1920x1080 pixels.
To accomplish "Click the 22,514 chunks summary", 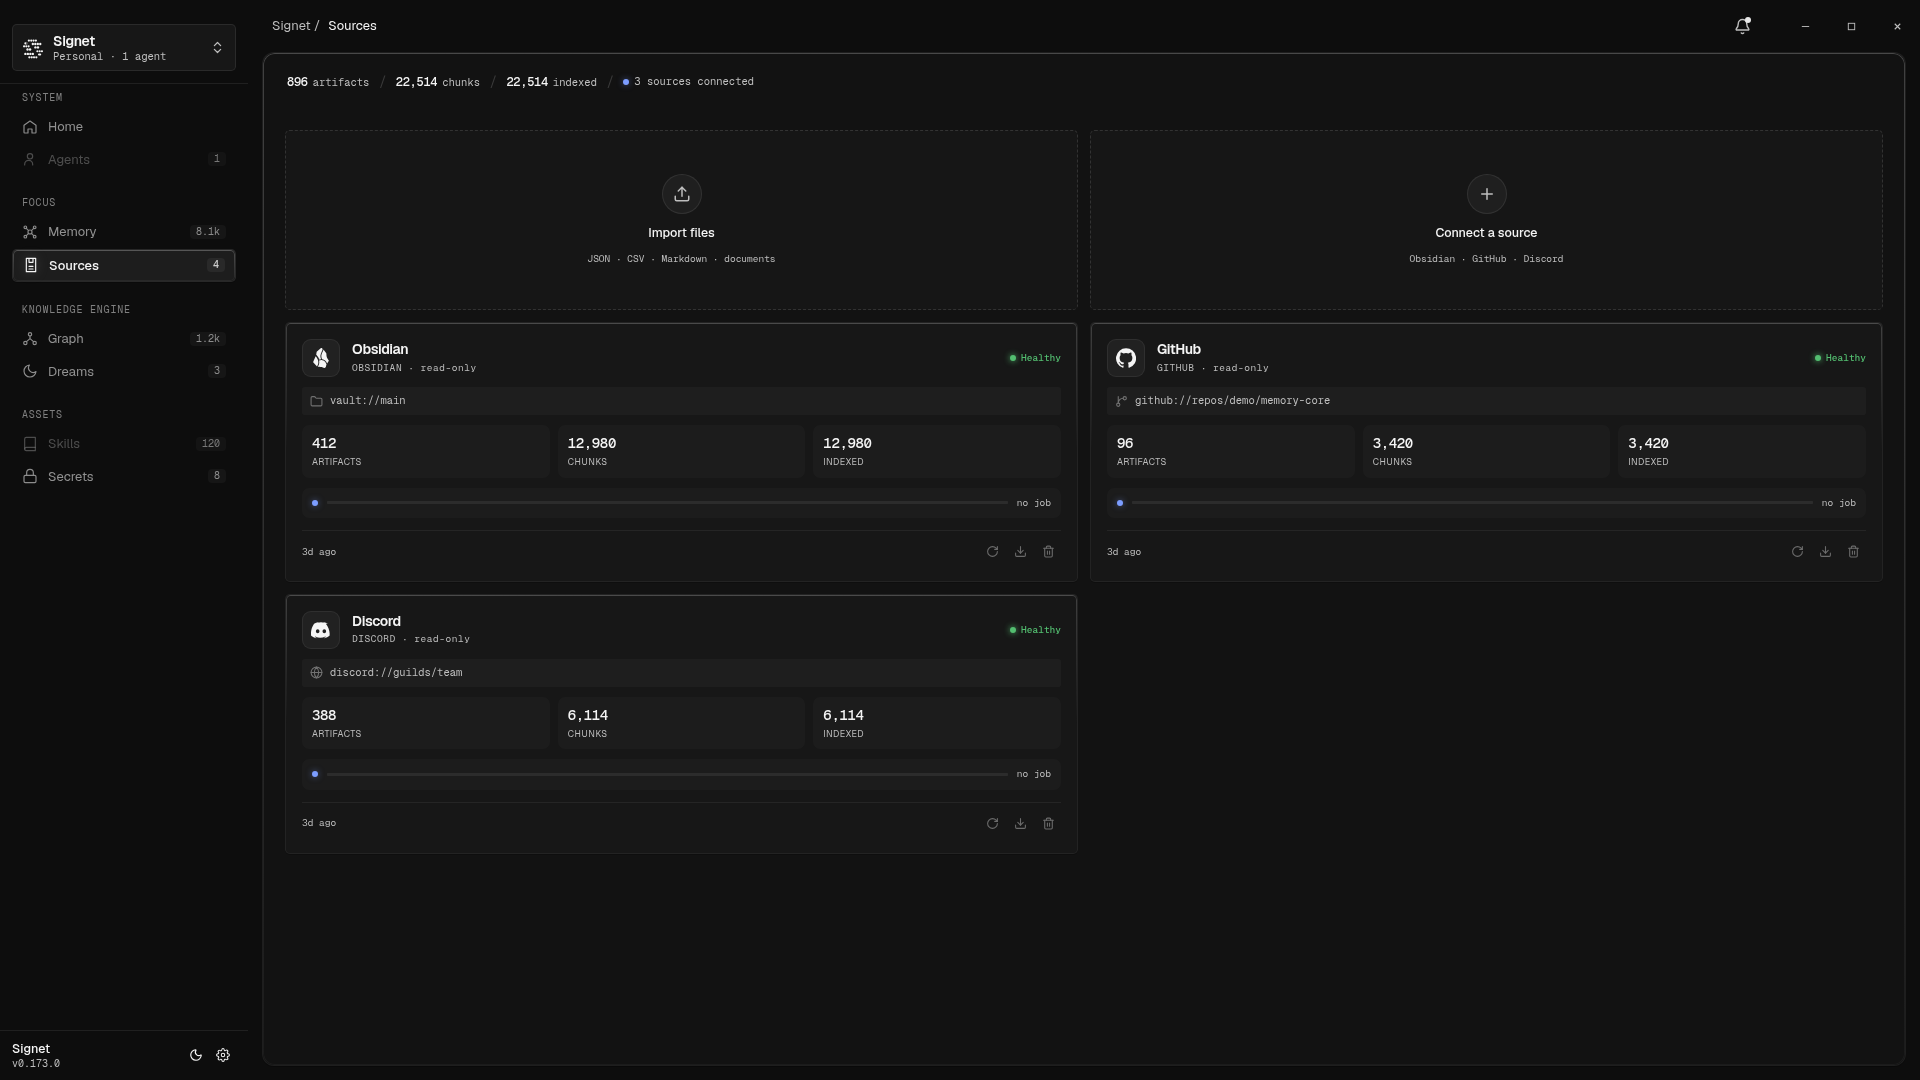I will point(437,82).
